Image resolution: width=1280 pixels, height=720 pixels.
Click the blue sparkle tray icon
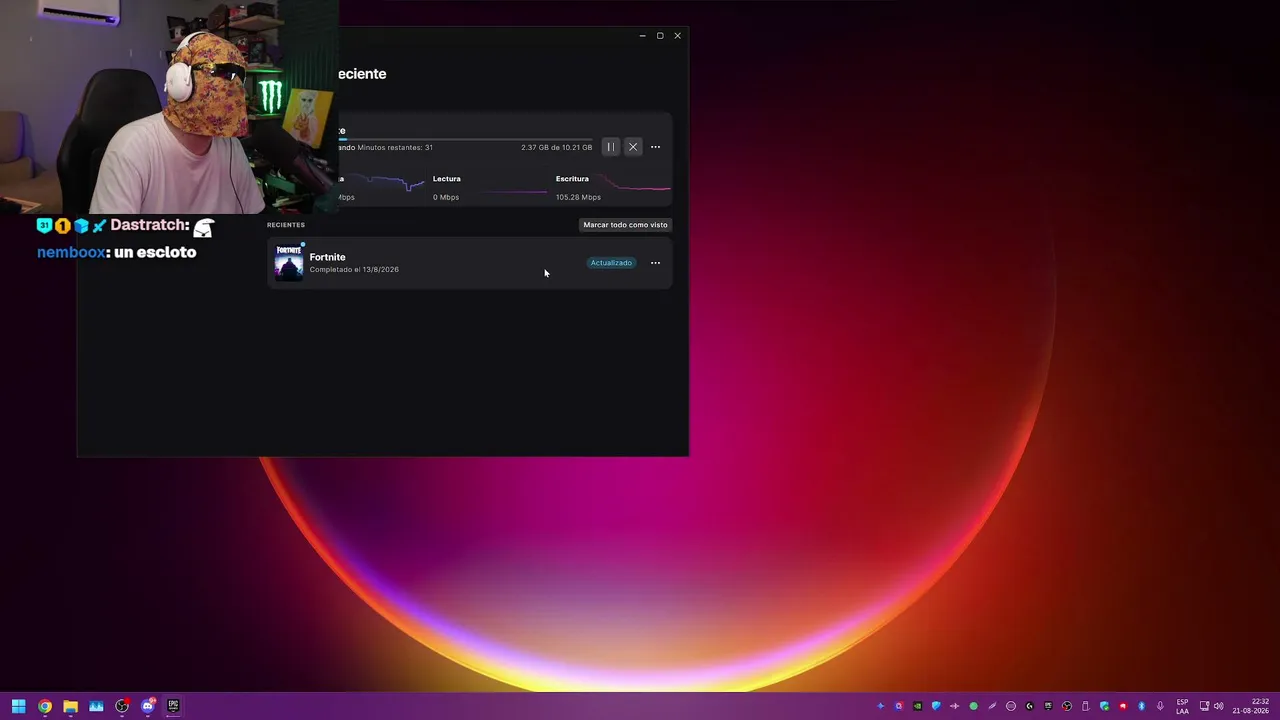[880, 706]
